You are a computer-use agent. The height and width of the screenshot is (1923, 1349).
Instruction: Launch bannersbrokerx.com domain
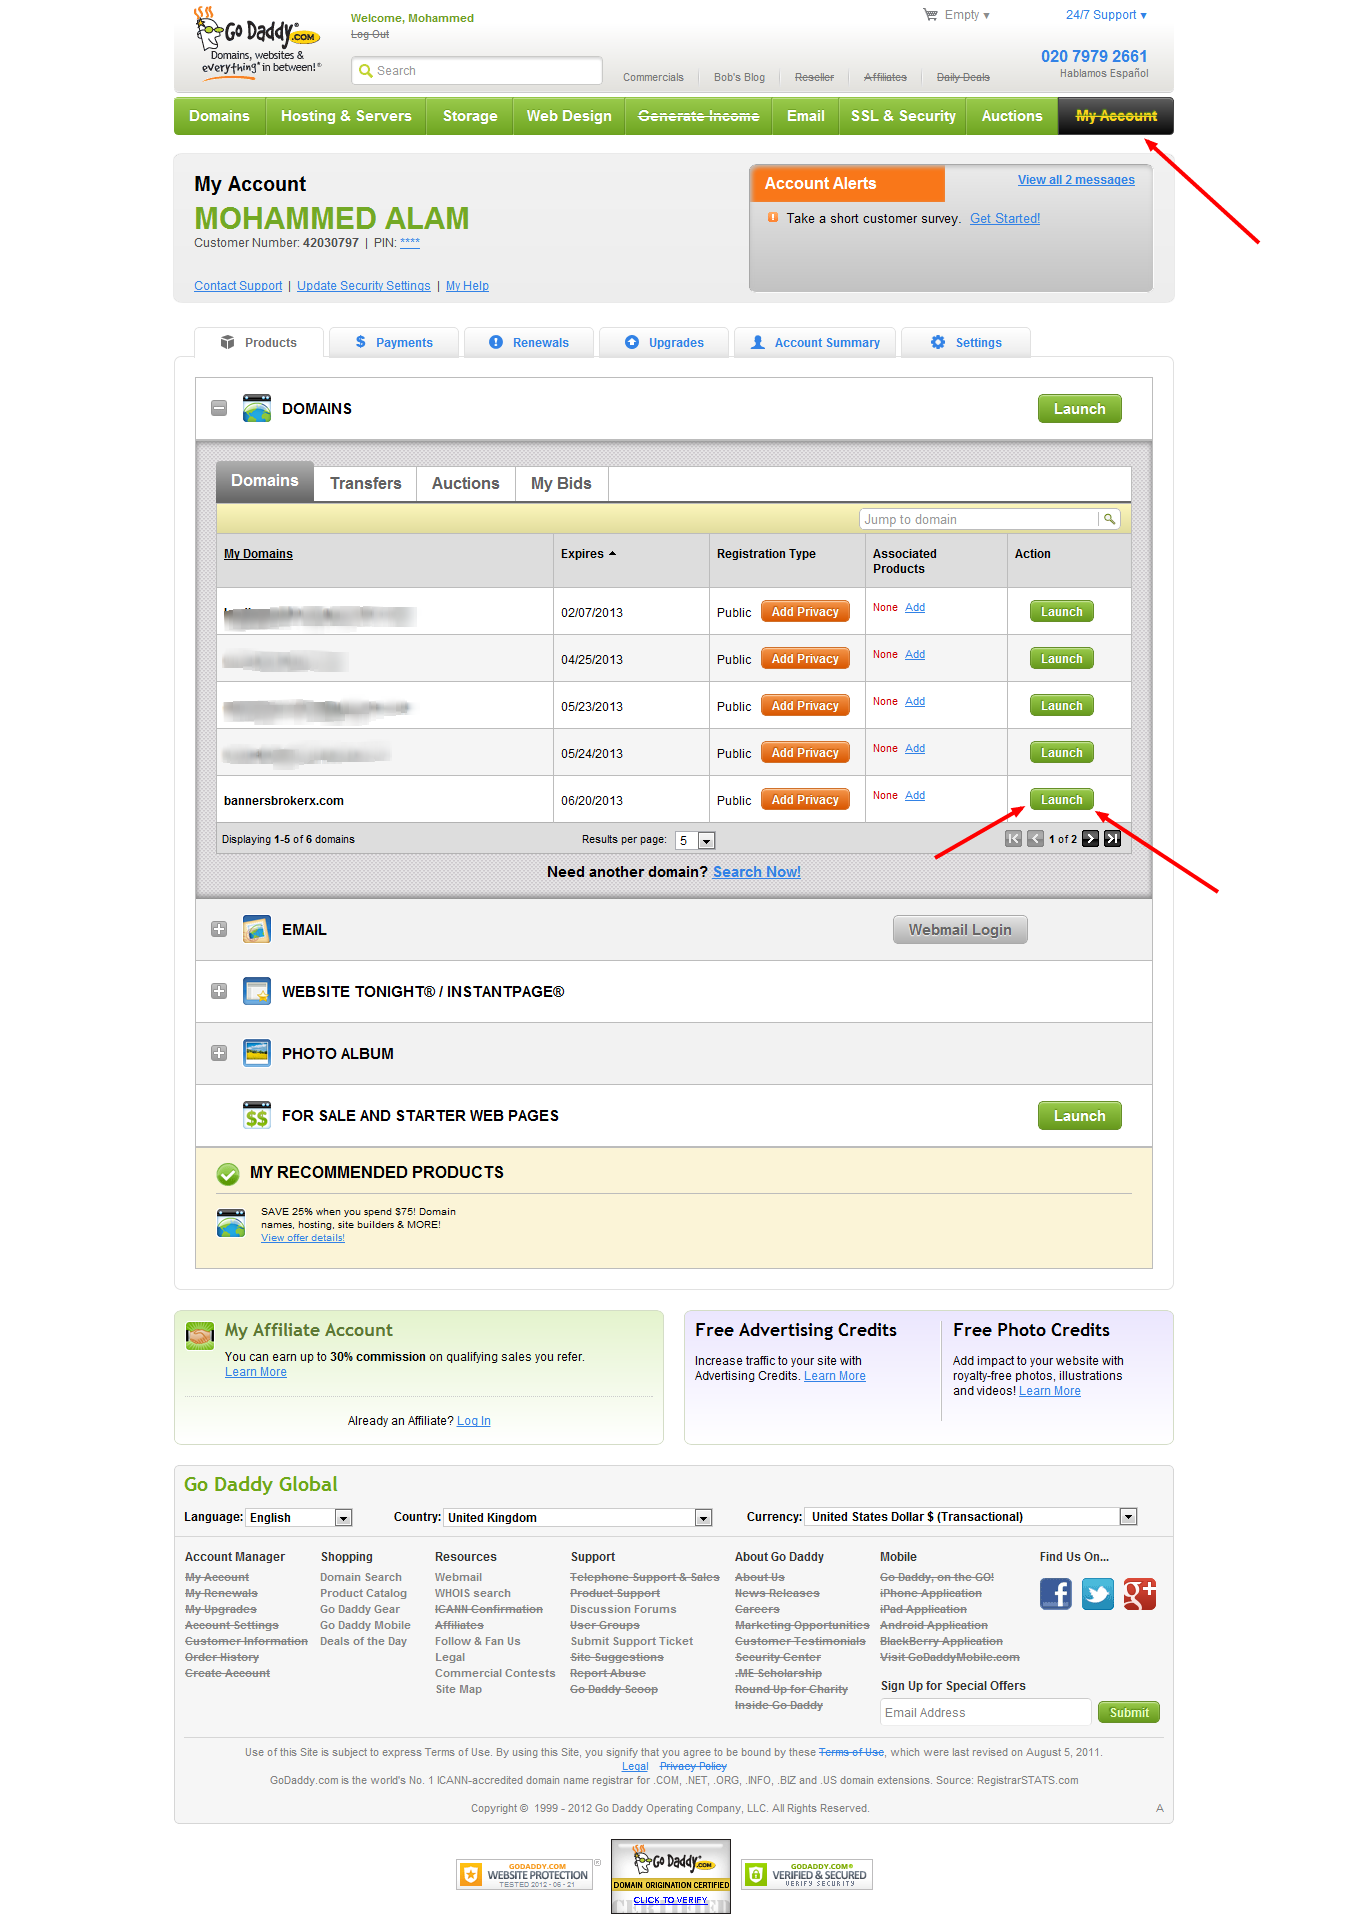pos(1062,799)
